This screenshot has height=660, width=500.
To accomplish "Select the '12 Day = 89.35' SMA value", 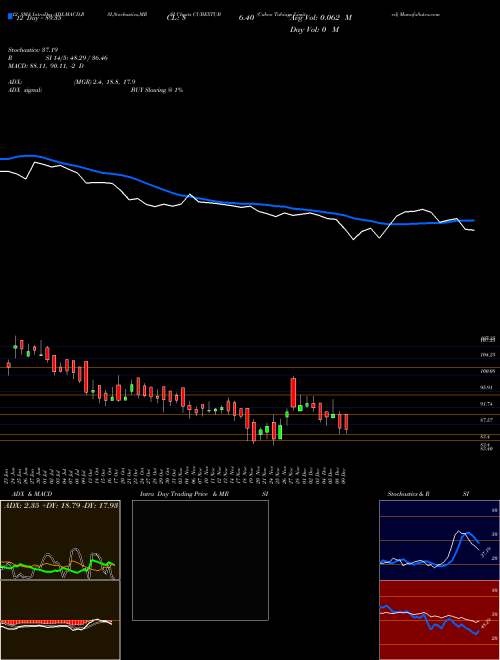I will 38,18.
